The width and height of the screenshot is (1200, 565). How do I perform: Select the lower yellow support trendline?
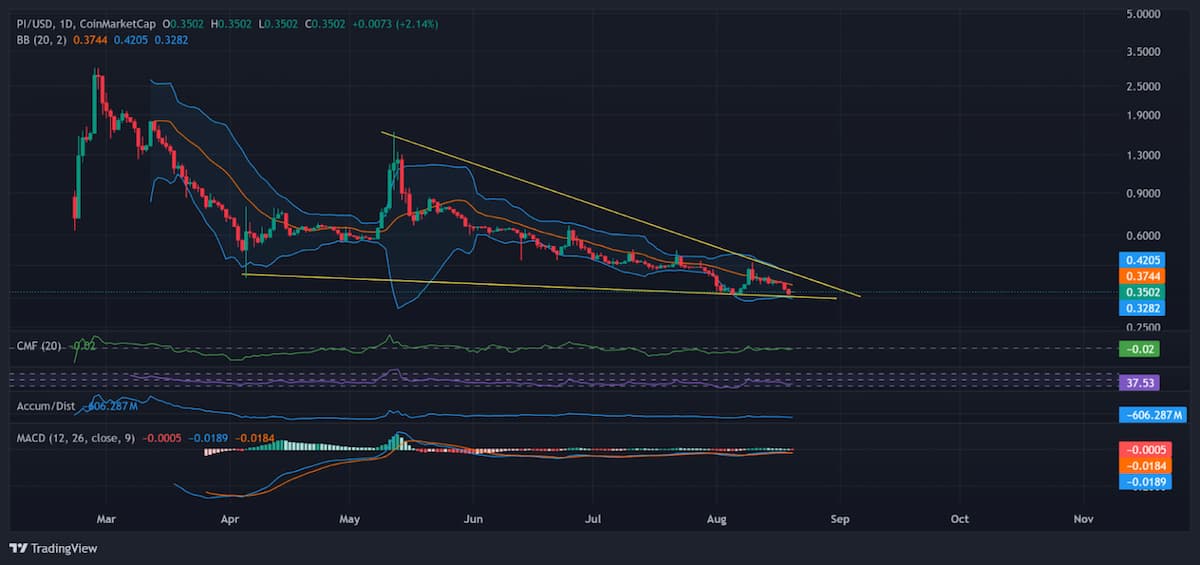540,286
